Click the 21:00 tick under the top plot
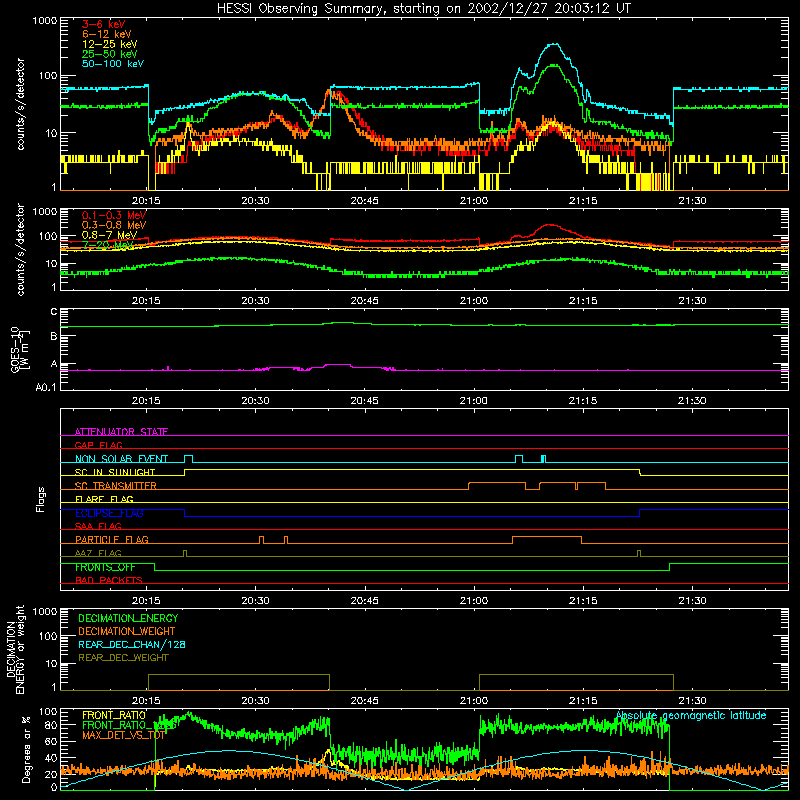This screenshot has width=800, height=800. pos(473,201)
